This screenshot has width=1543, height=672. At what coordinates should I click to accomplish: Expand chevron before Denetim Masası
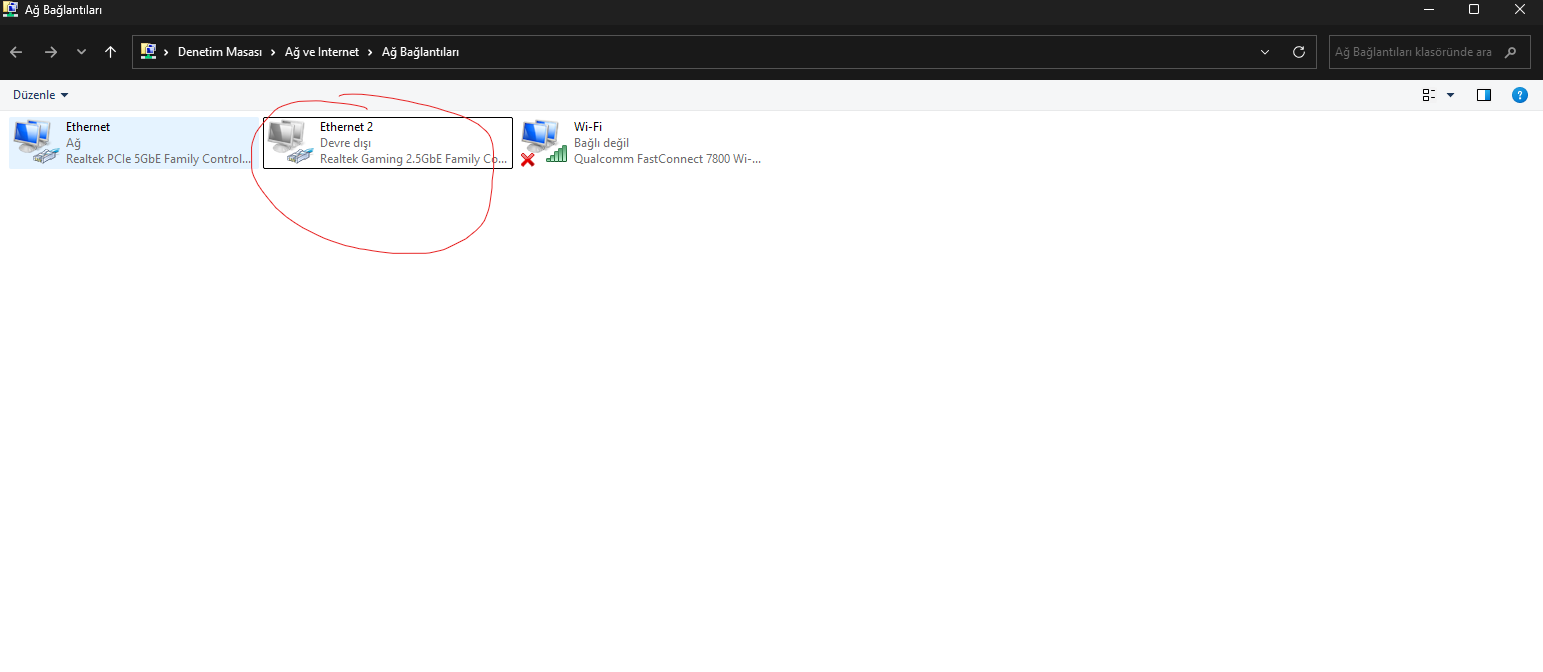166,52
